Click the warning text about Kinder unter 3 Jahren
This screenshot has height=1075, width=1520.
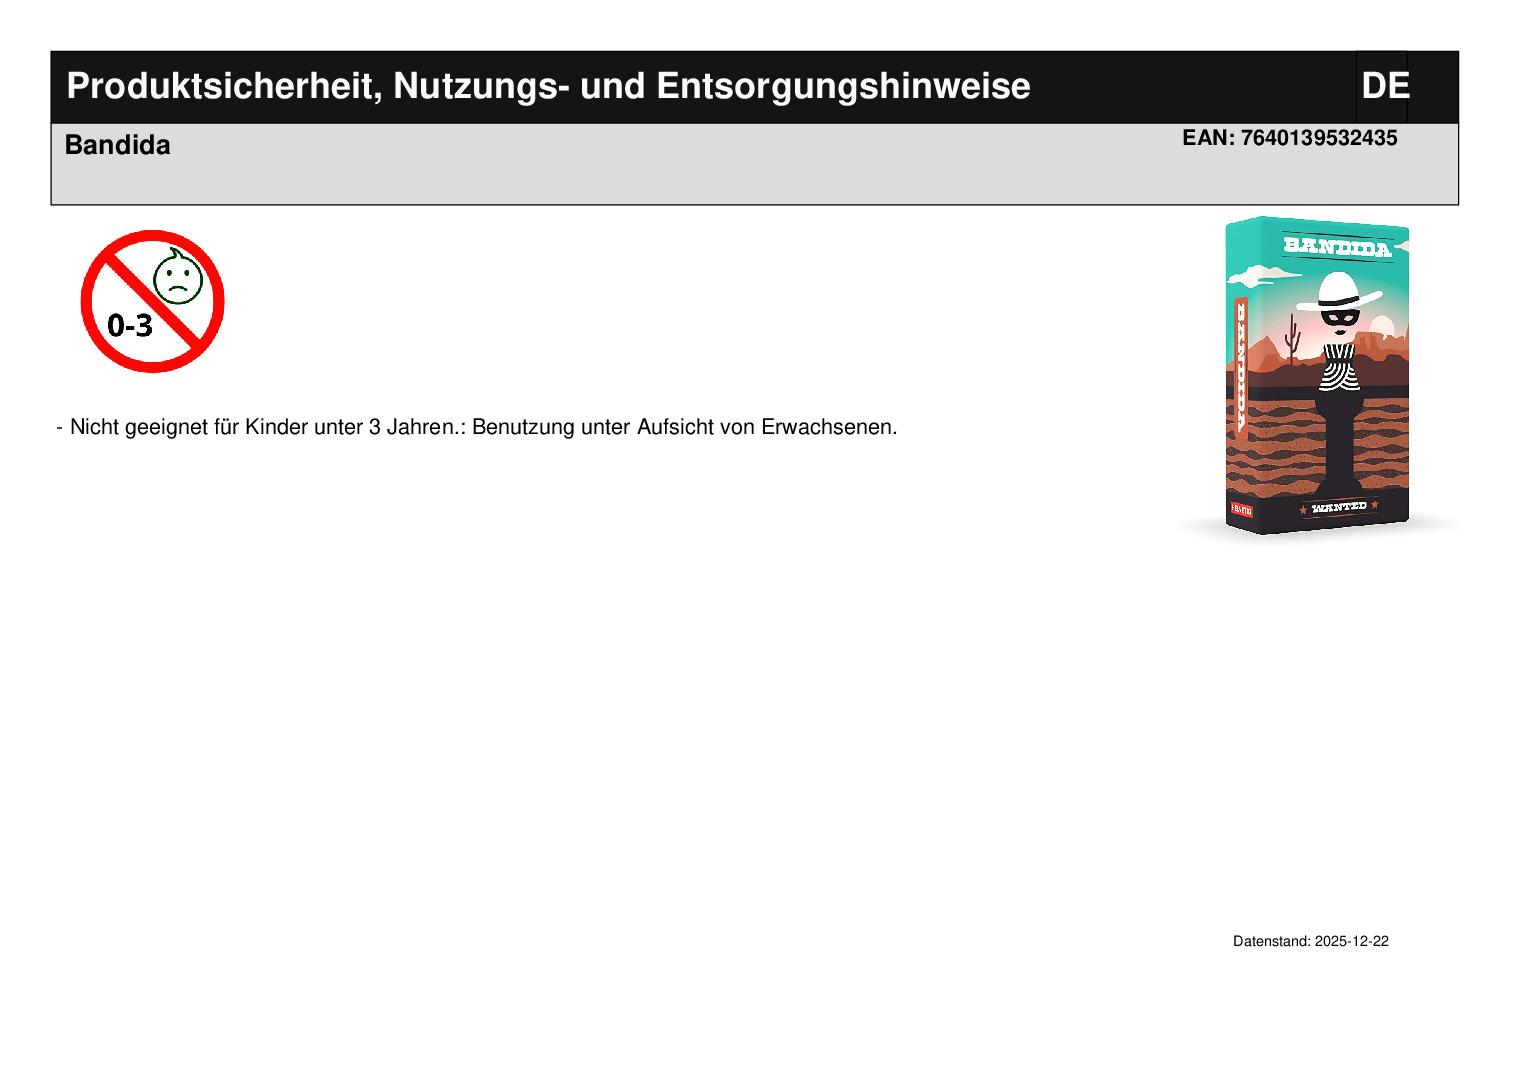[x=477, y=427]
